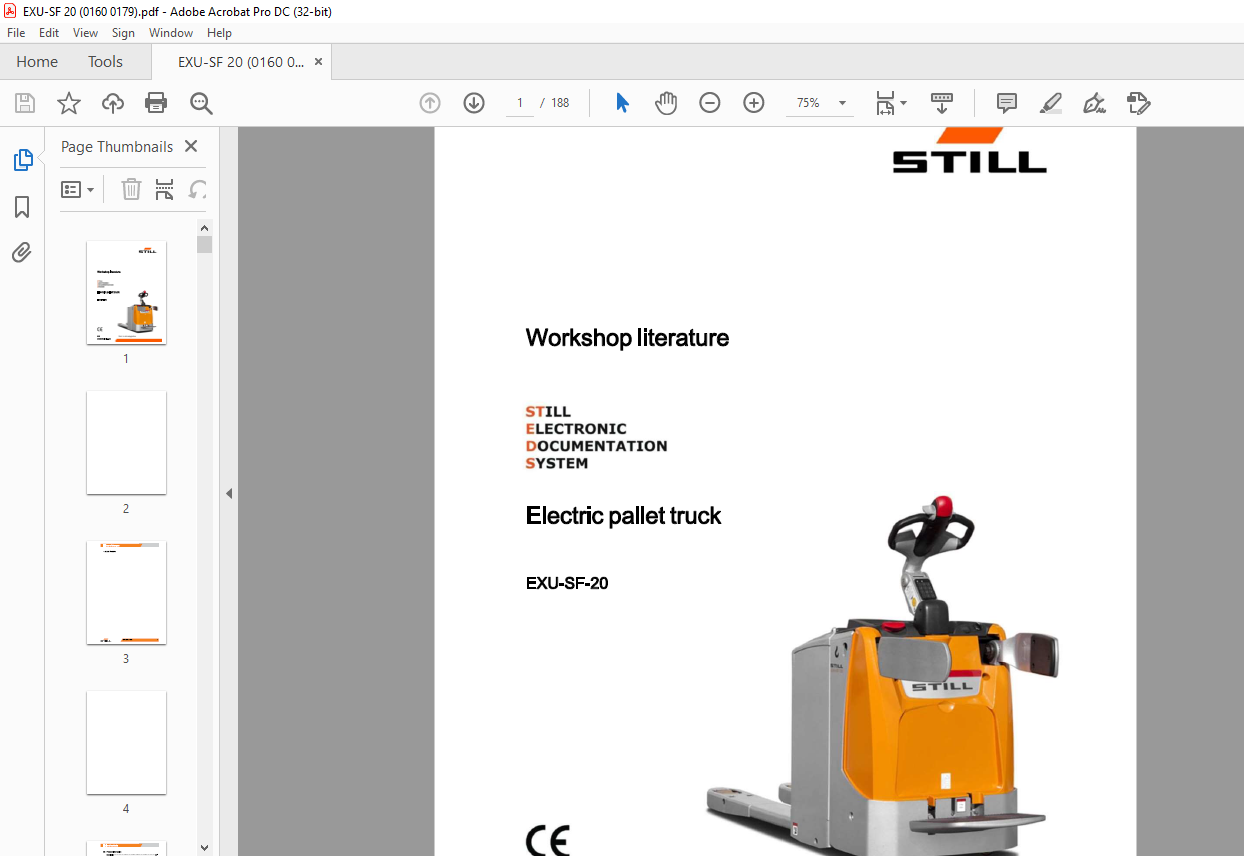The width and height of the screenshot is (1244, 856).
Task: Print the document
Action: pos(156,103)
